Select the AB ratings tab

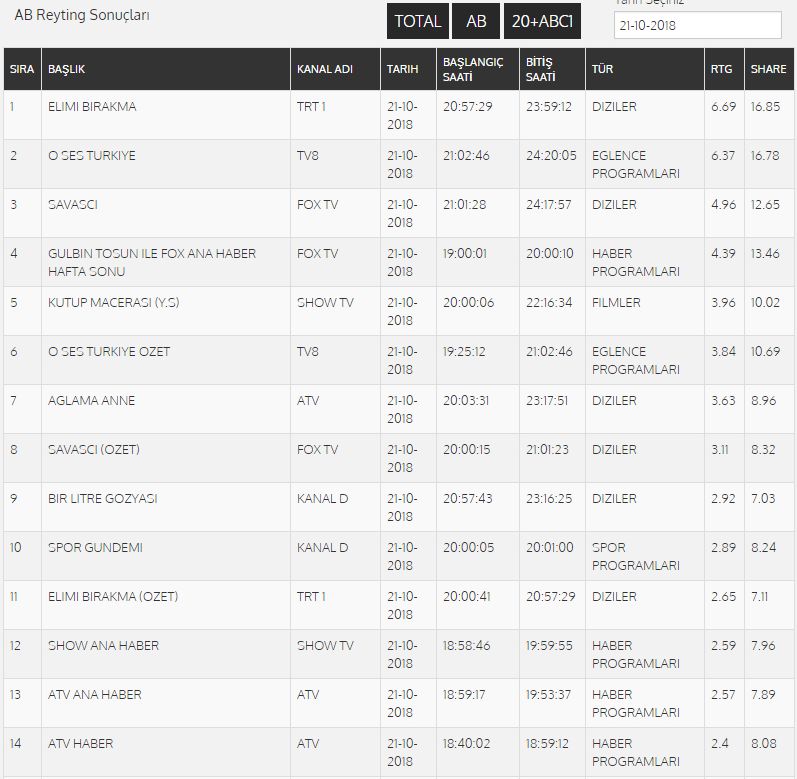click(x=476, y=21)
